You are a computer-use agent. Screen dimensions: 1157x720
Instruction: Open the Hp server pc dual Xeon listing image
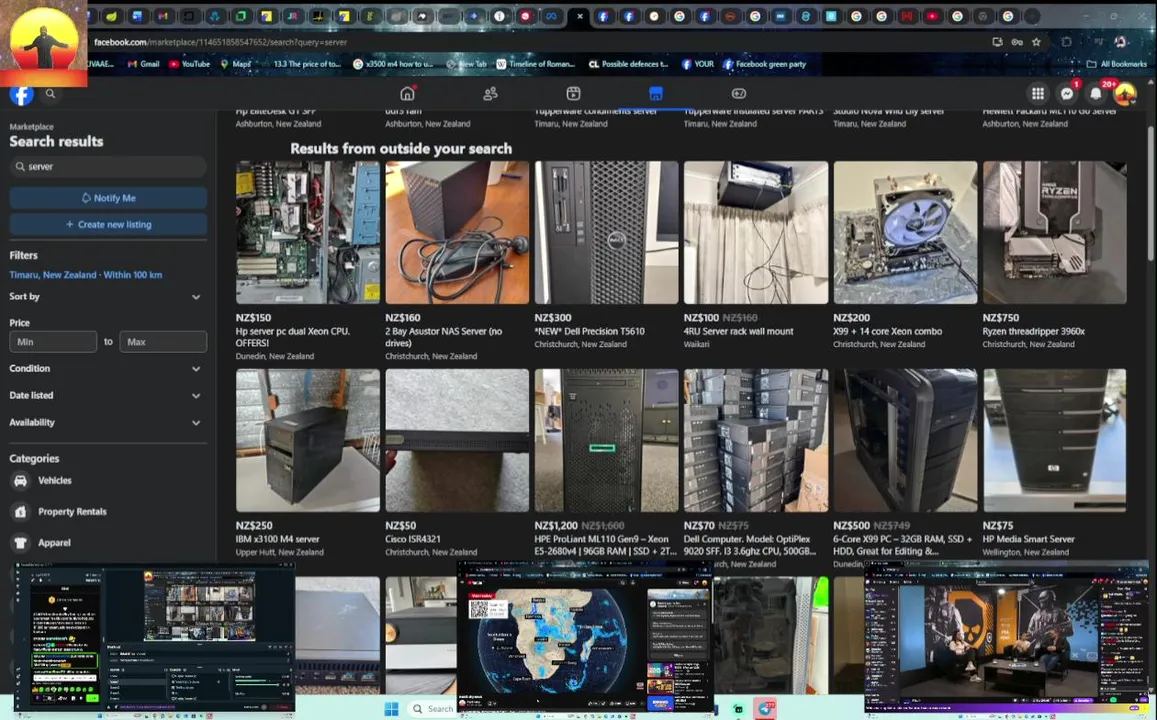[308, 232]
